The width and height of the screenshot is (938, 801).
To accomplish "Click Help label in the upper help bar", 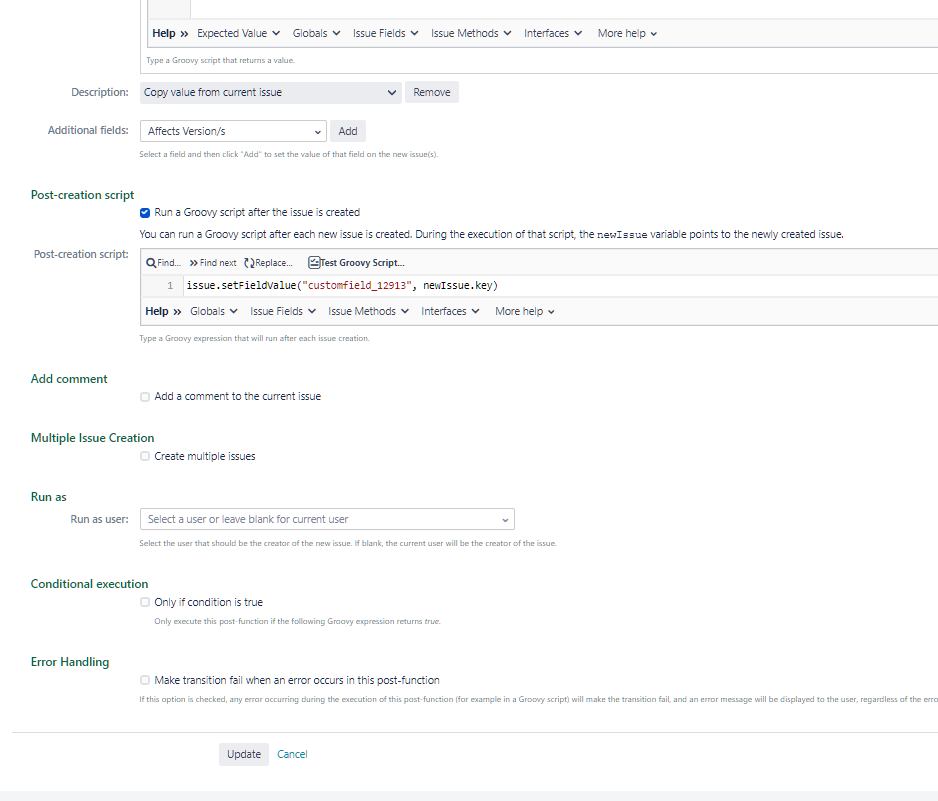I will pos(164,33).
